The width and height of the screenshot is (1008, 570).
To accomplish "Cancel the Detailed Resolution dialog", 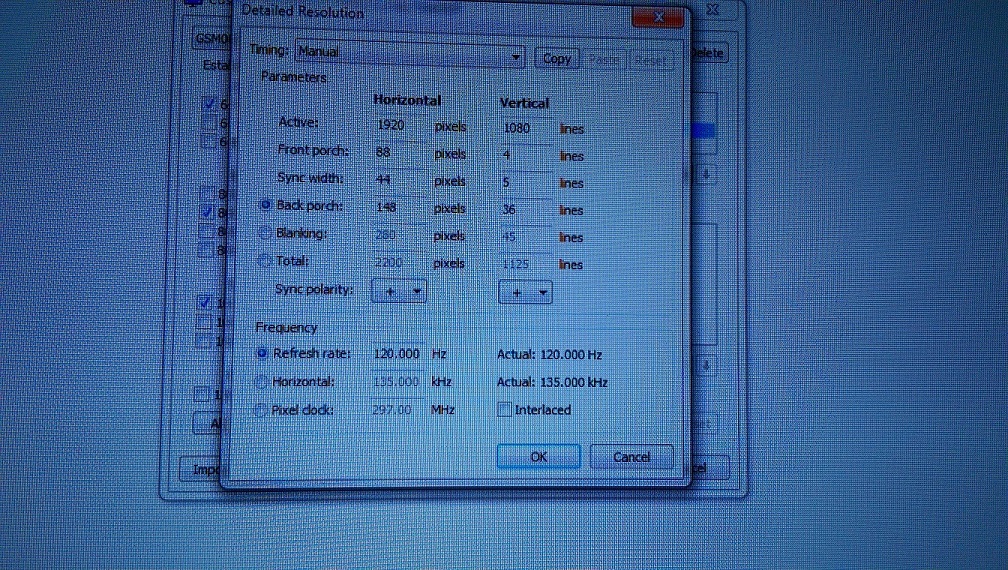I will [x=631, y=457].
